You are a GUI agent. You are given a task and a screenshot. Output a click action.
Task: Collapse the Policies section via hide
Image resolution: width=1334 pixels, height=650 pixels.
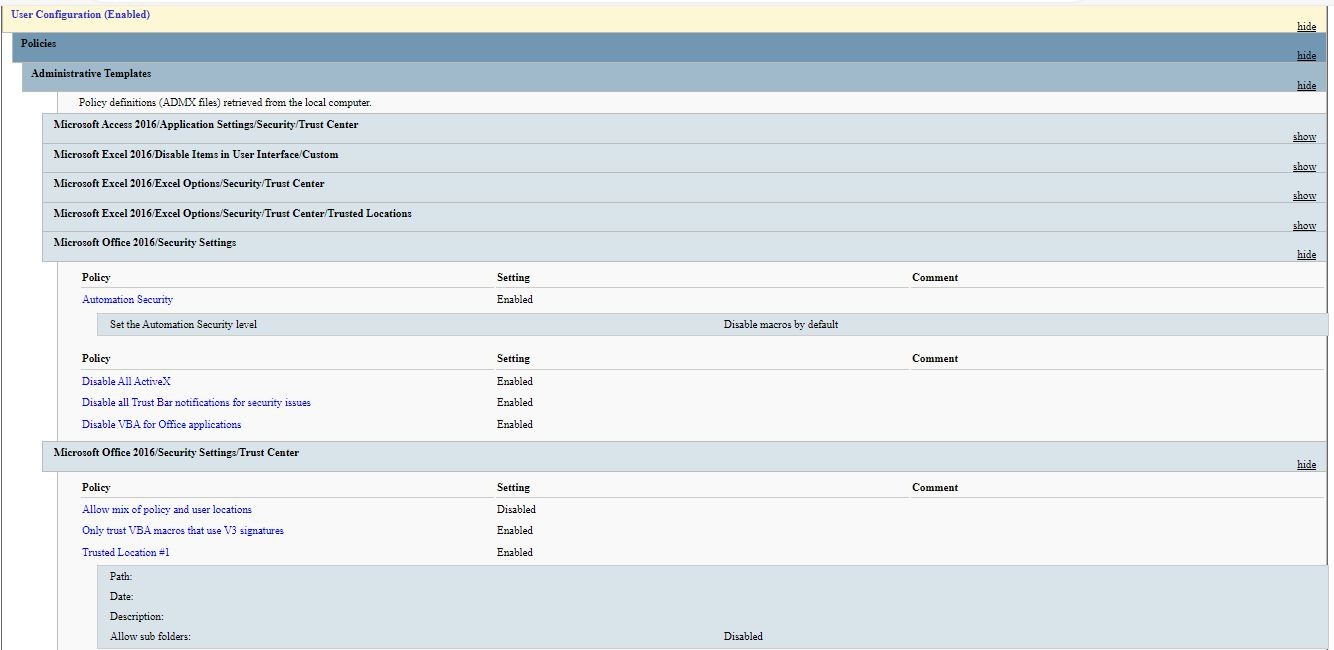point(1306,56)
